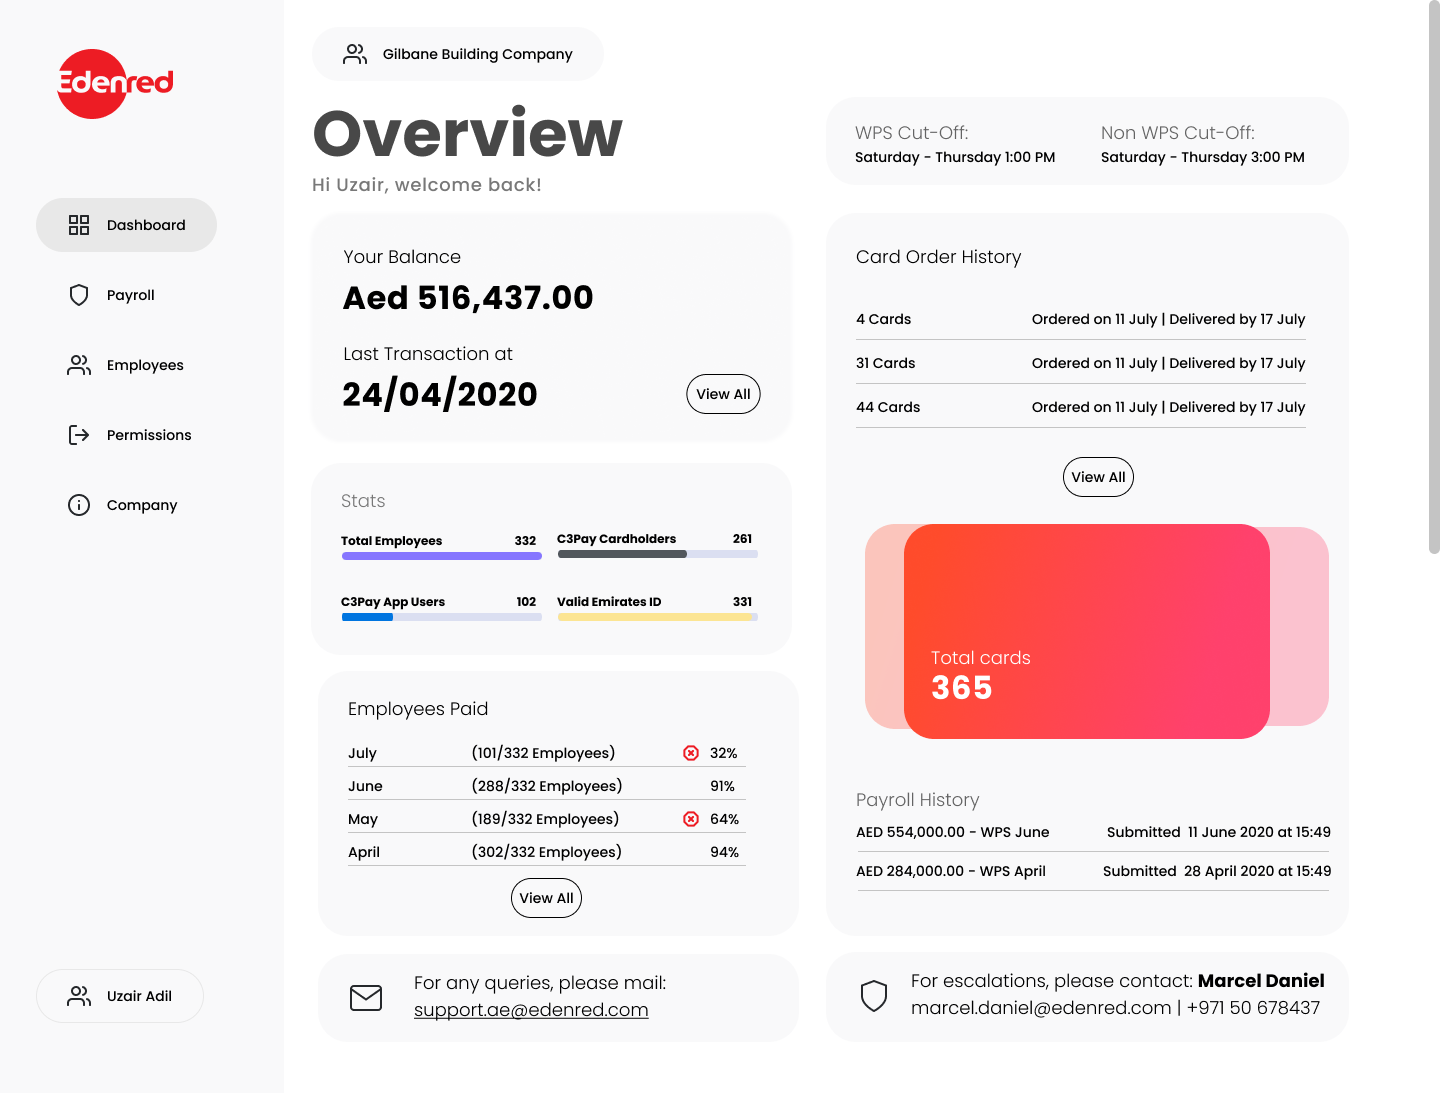Click the escalations shield icon
Screen dimensions: 1440x1093
[x=874, y=996]
